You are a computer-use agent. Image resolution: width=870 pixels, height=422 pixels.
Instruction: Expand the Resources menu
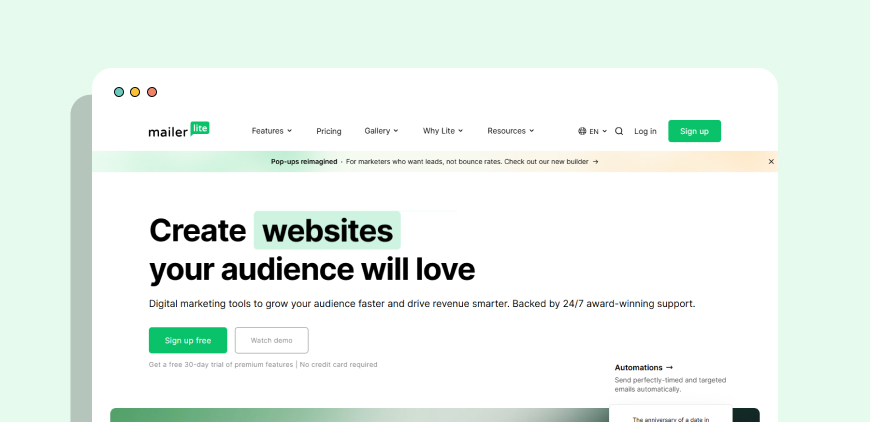coord(510,131)
